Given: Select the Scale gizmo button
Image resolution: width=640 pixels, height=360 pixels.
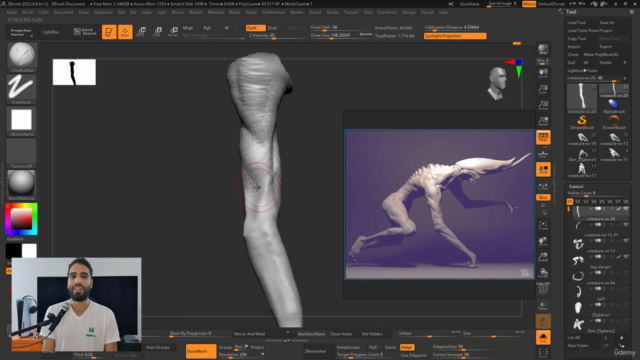Looking at the screenshot, I should tap(157, 32).
